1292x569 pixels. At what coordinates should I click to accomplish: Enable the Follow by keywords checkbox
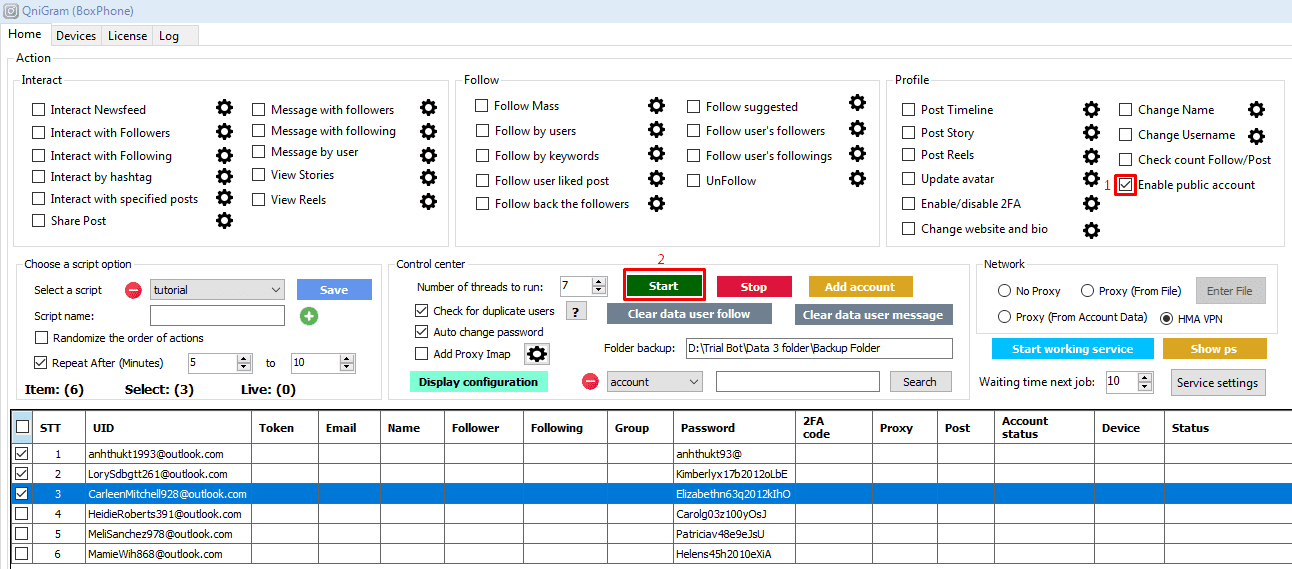(482, 156)
